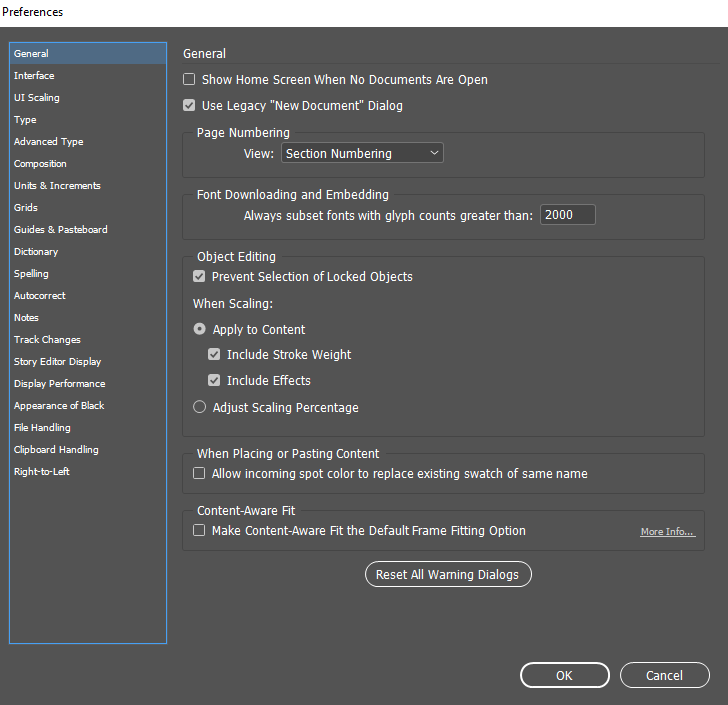Select Apply to Content radio button

[199, 329]
